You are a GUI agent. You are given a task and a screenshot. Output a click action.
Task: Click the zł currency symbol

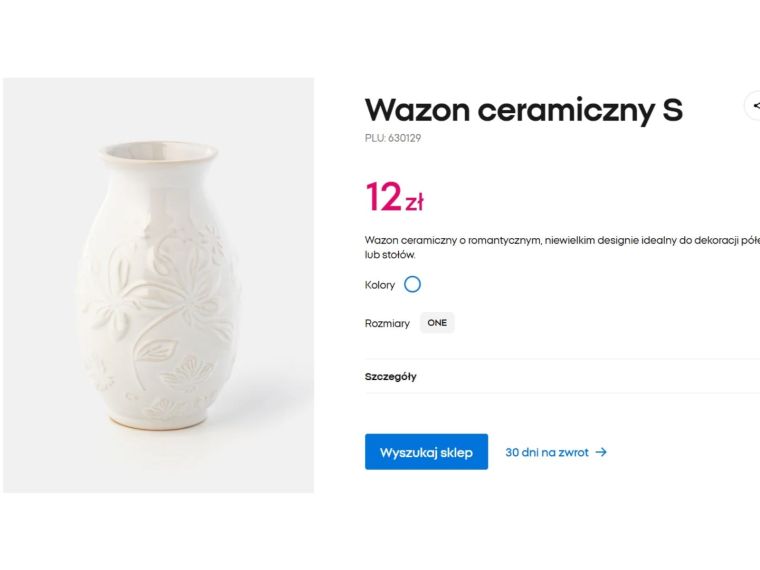414,203
